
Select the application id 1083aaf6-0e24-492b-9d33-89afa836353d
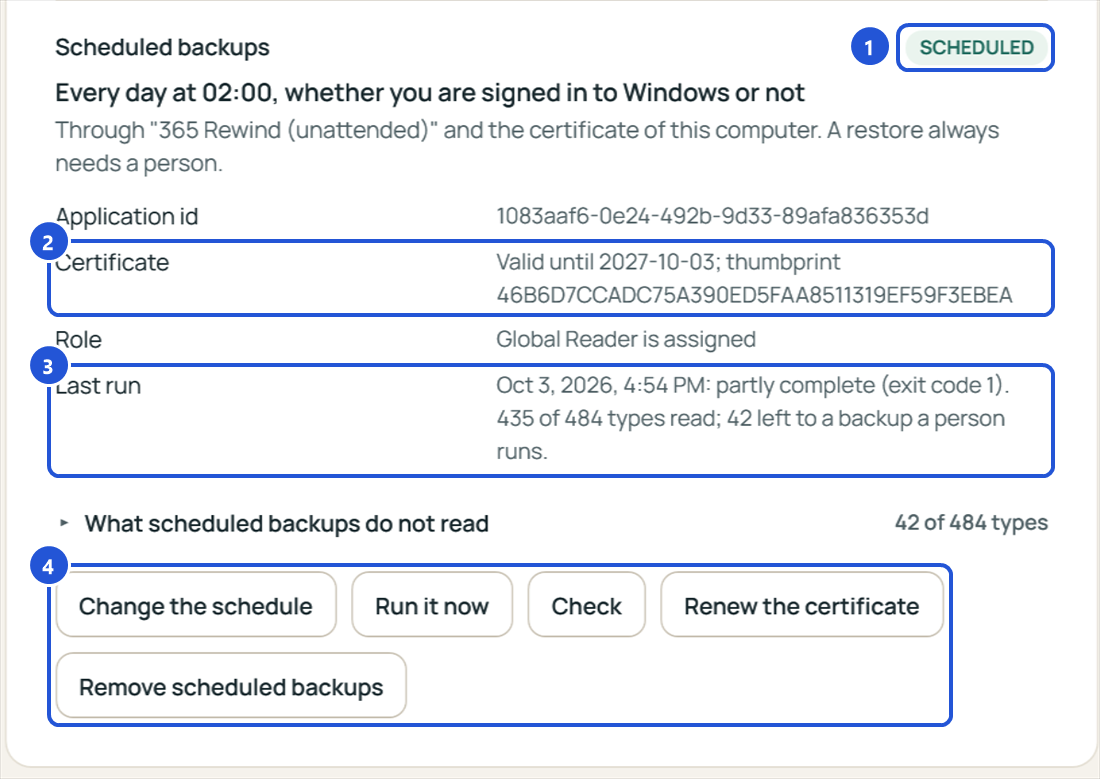(x=712, y=216)
